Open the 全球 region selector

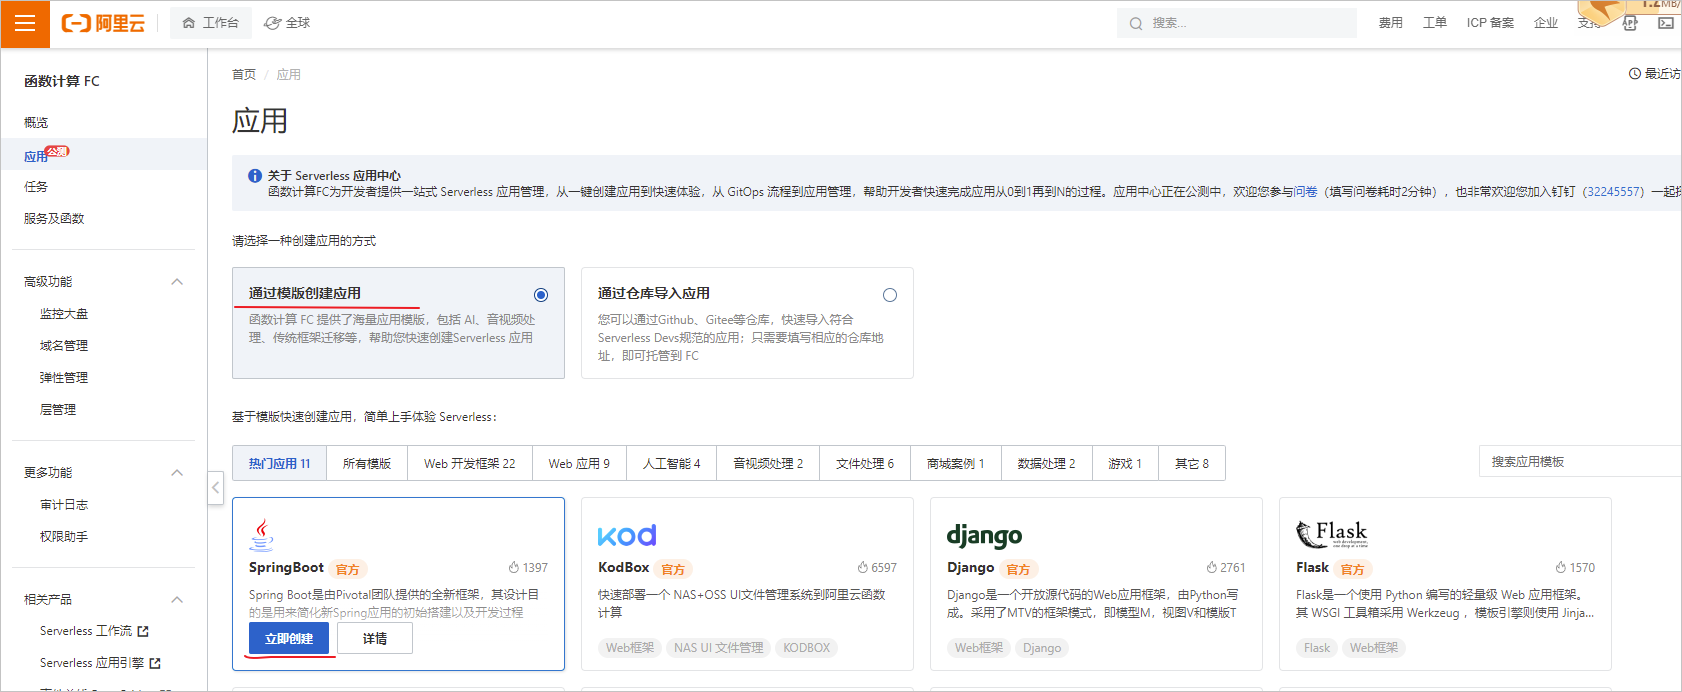tap(287, 23)
